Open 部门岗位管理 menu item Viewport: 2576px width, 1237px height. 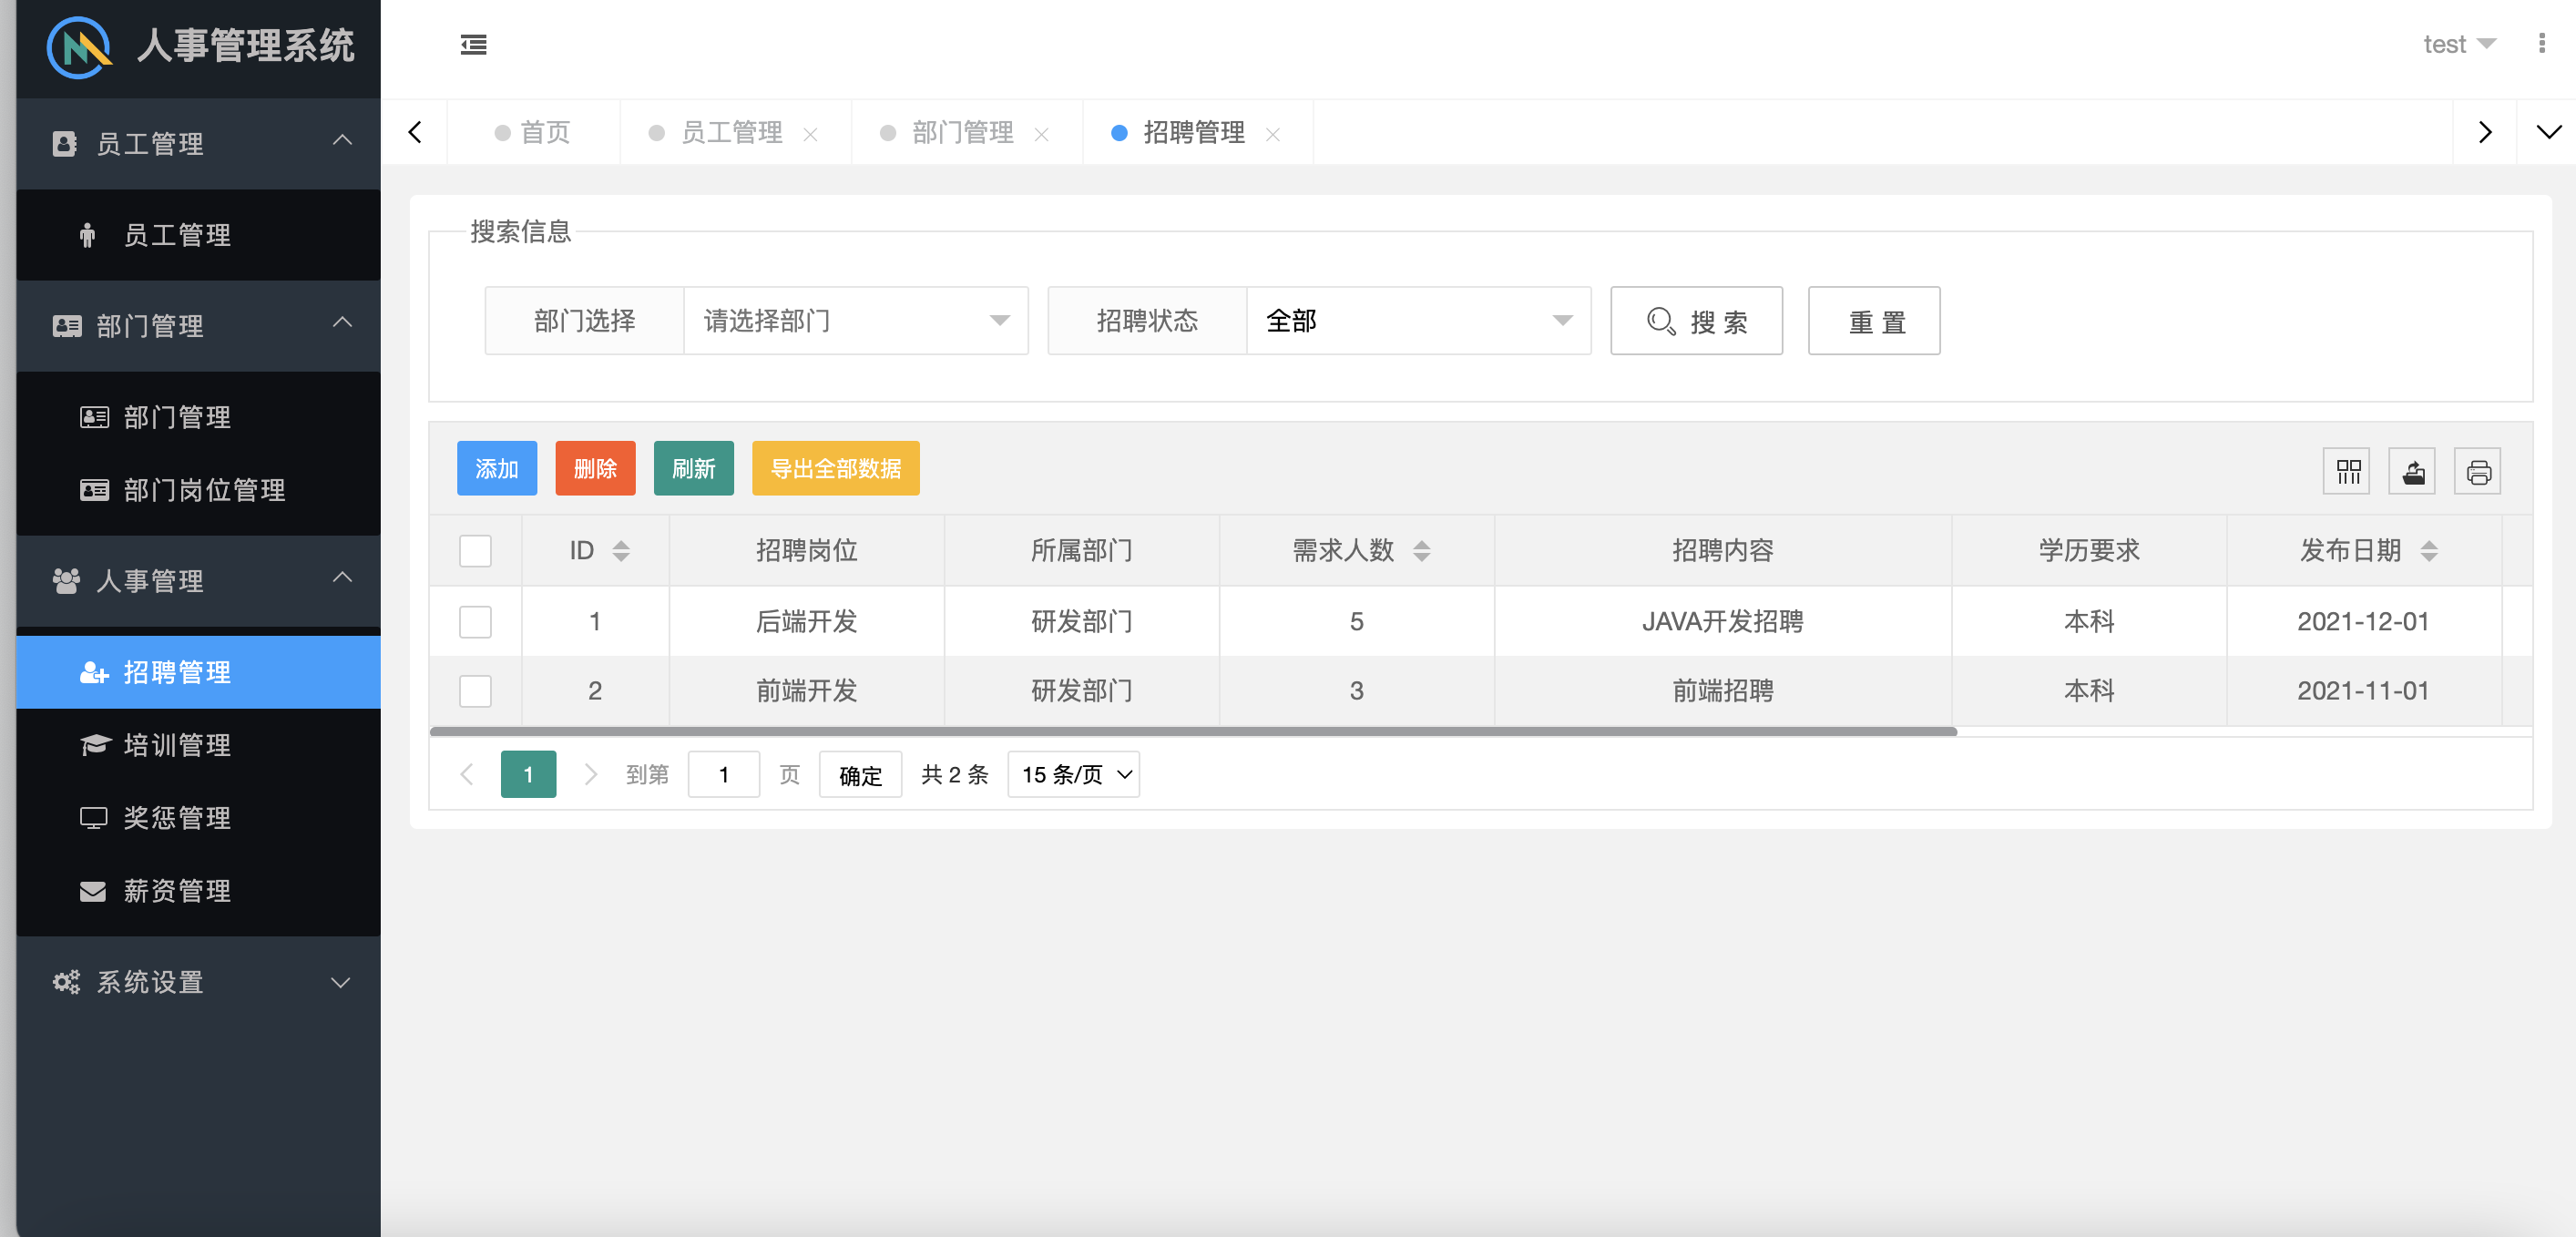(x=198, y=489)
